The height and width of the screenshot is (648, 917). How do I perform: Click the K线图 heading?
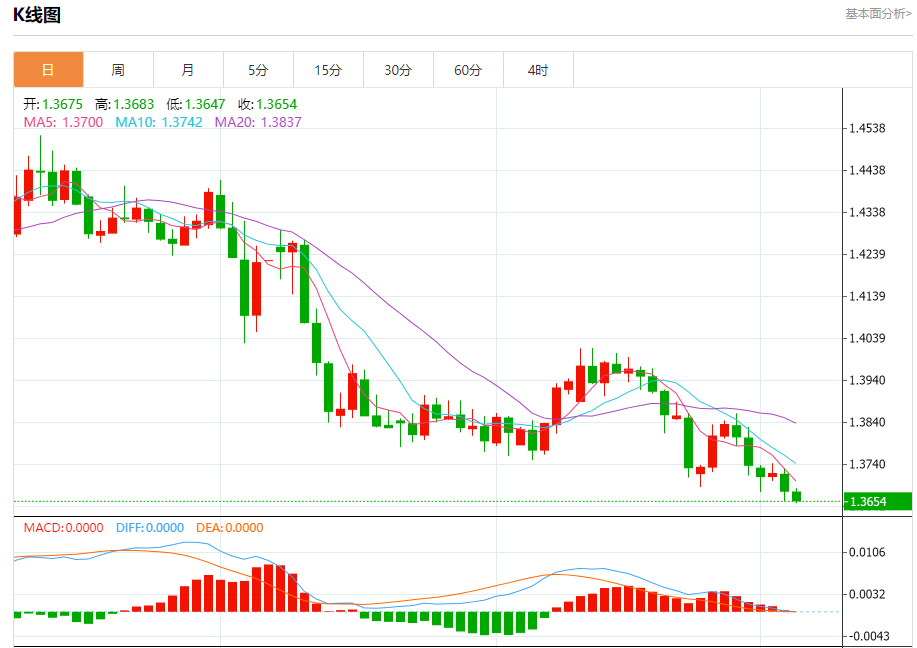click(37, 15)
